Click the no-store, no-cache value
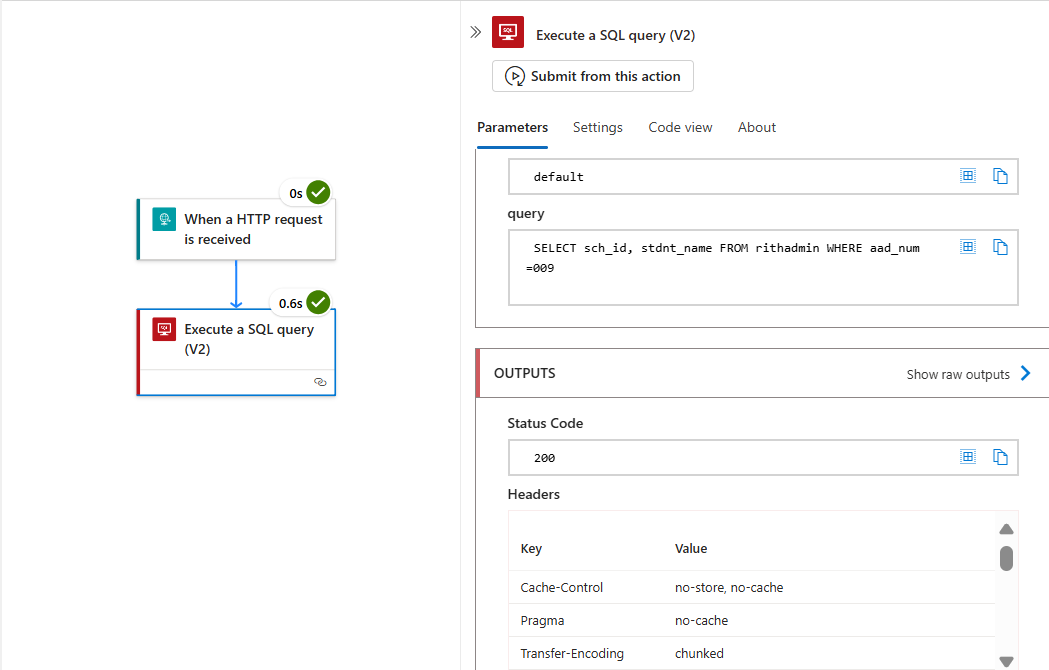Screen dimensions: 1049x670 [x=729, y=587]
